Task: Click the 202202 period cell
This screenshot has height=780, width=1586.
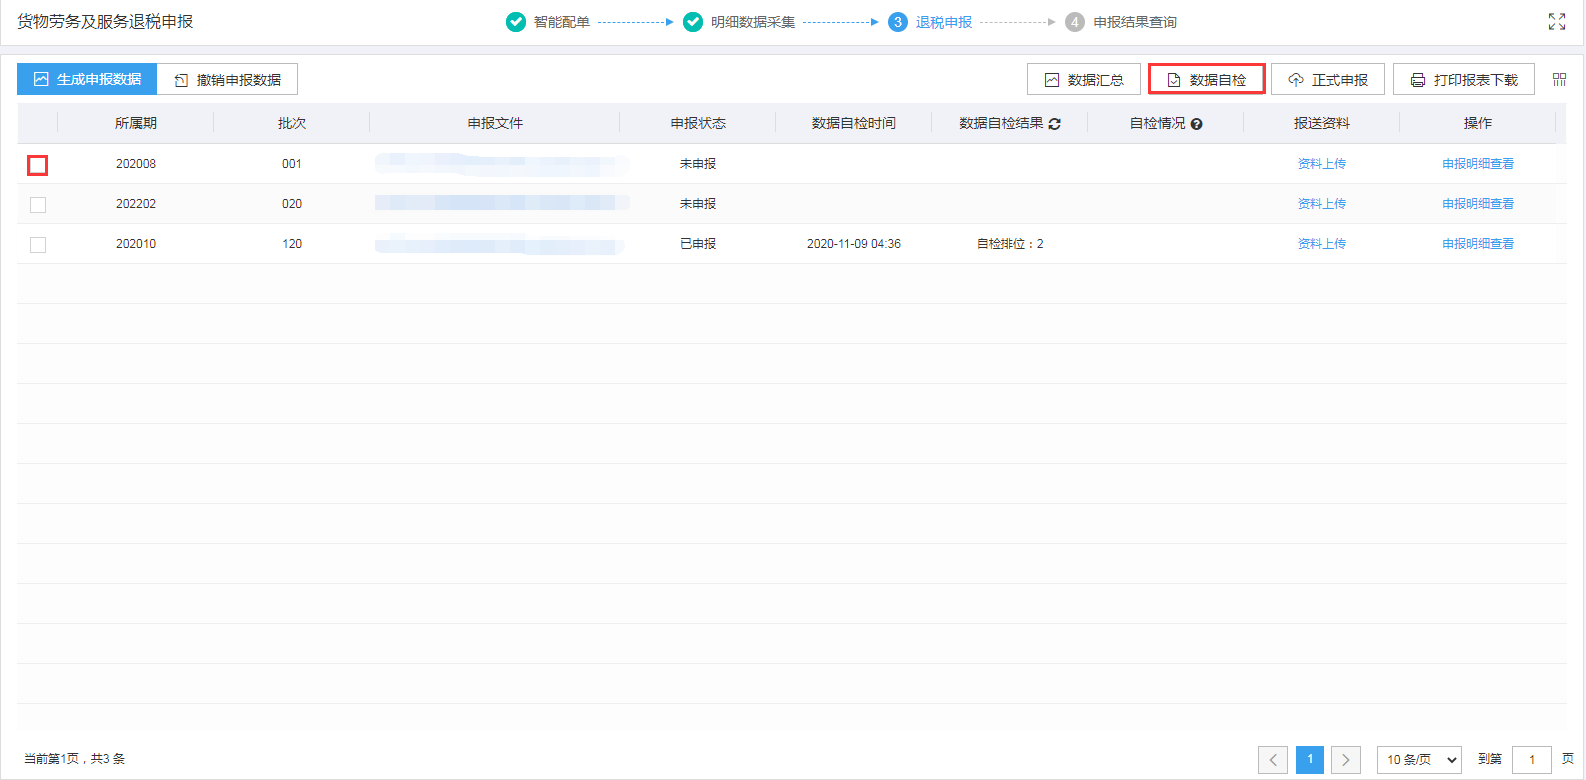Action: (136, 204)
